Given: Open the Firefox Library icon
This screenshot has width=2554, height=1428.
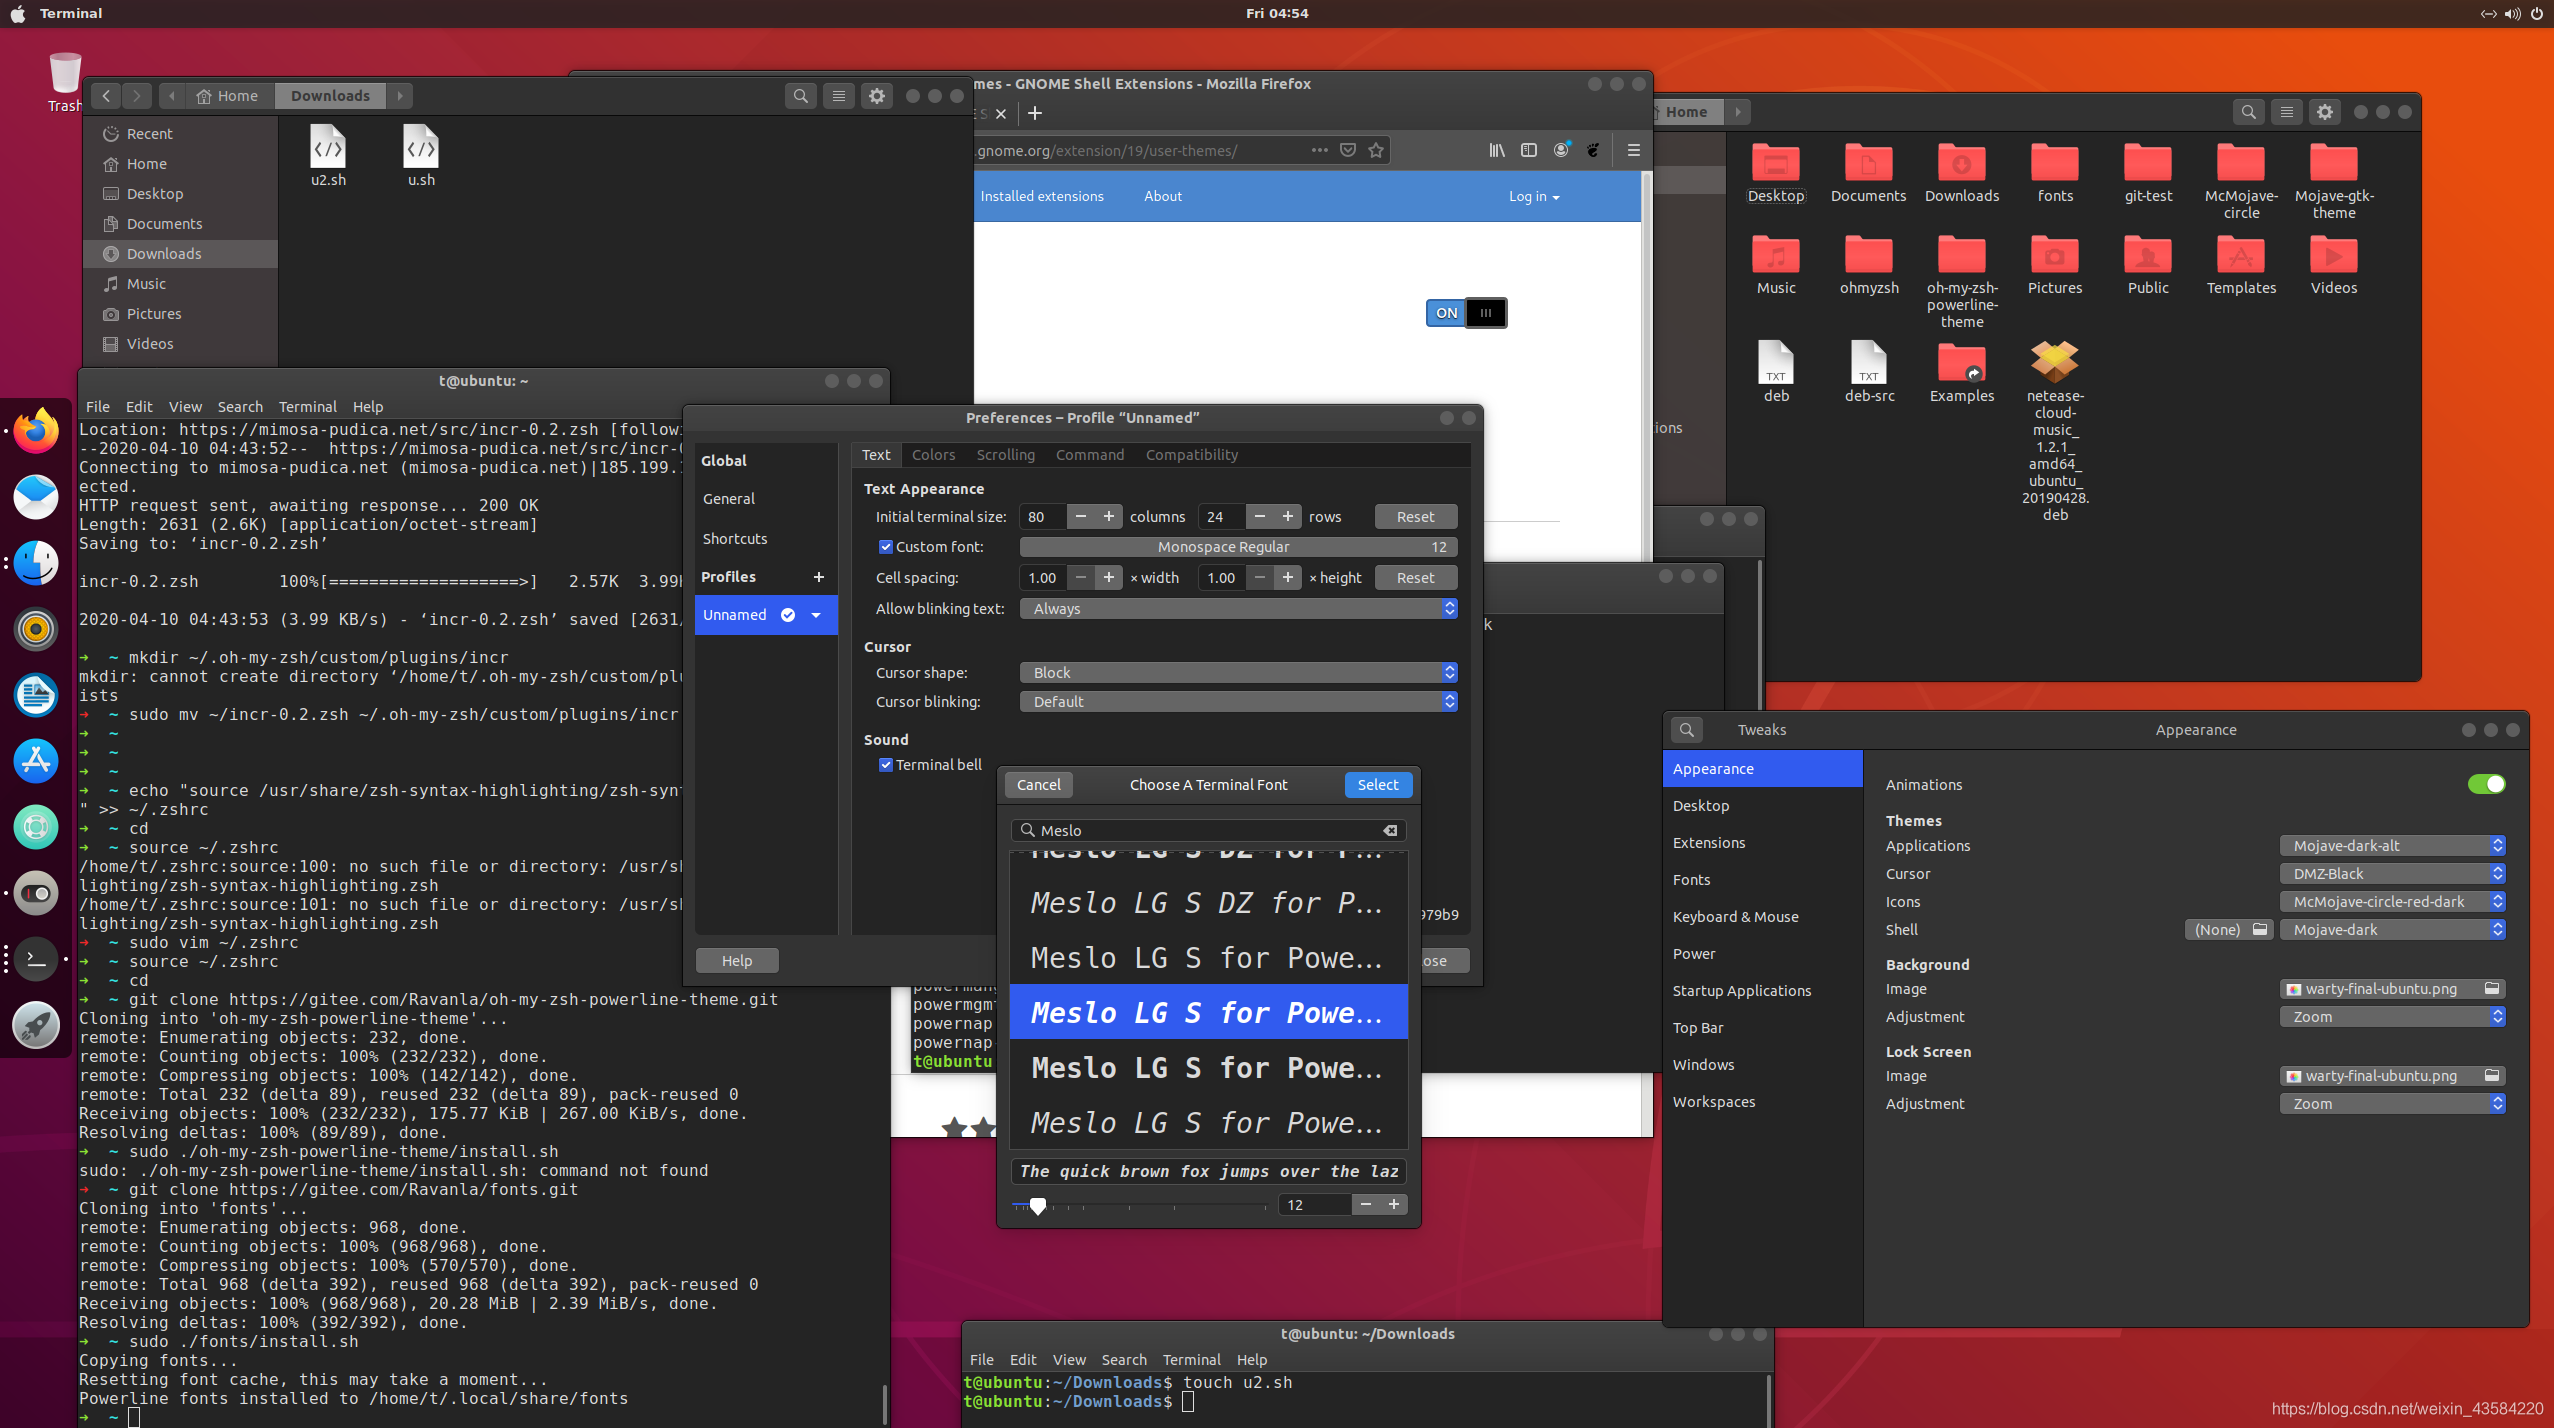Looking at the screenshot, I should pyautogui.click(x=1496, y=150).
